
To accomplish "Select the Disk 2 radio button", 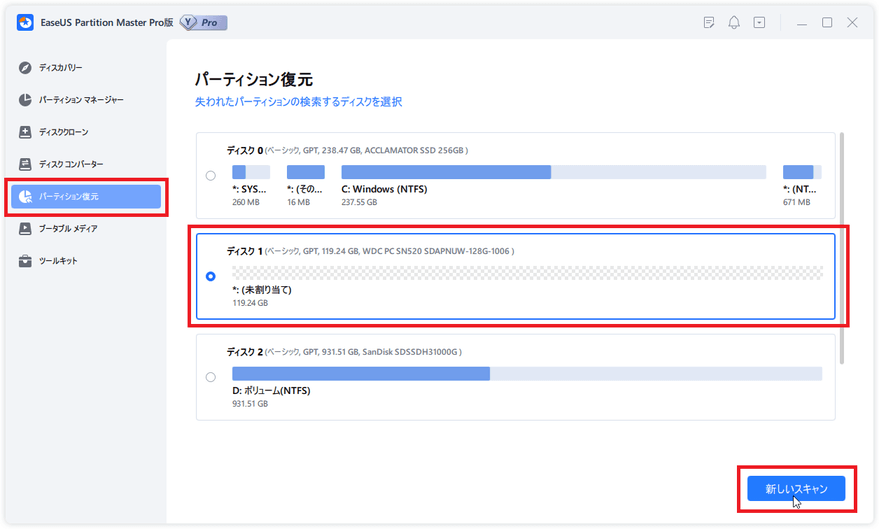I will 210,377.
